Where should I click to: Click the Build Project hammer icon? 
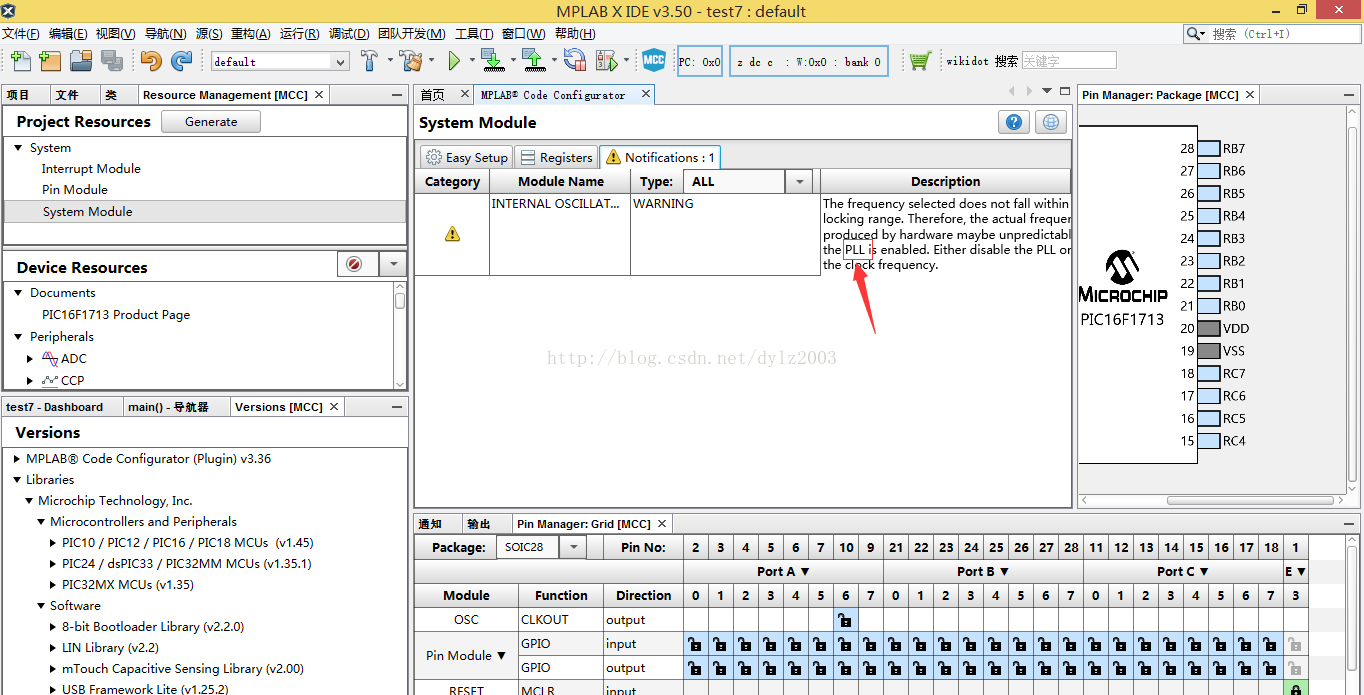(x=369, y=61)
